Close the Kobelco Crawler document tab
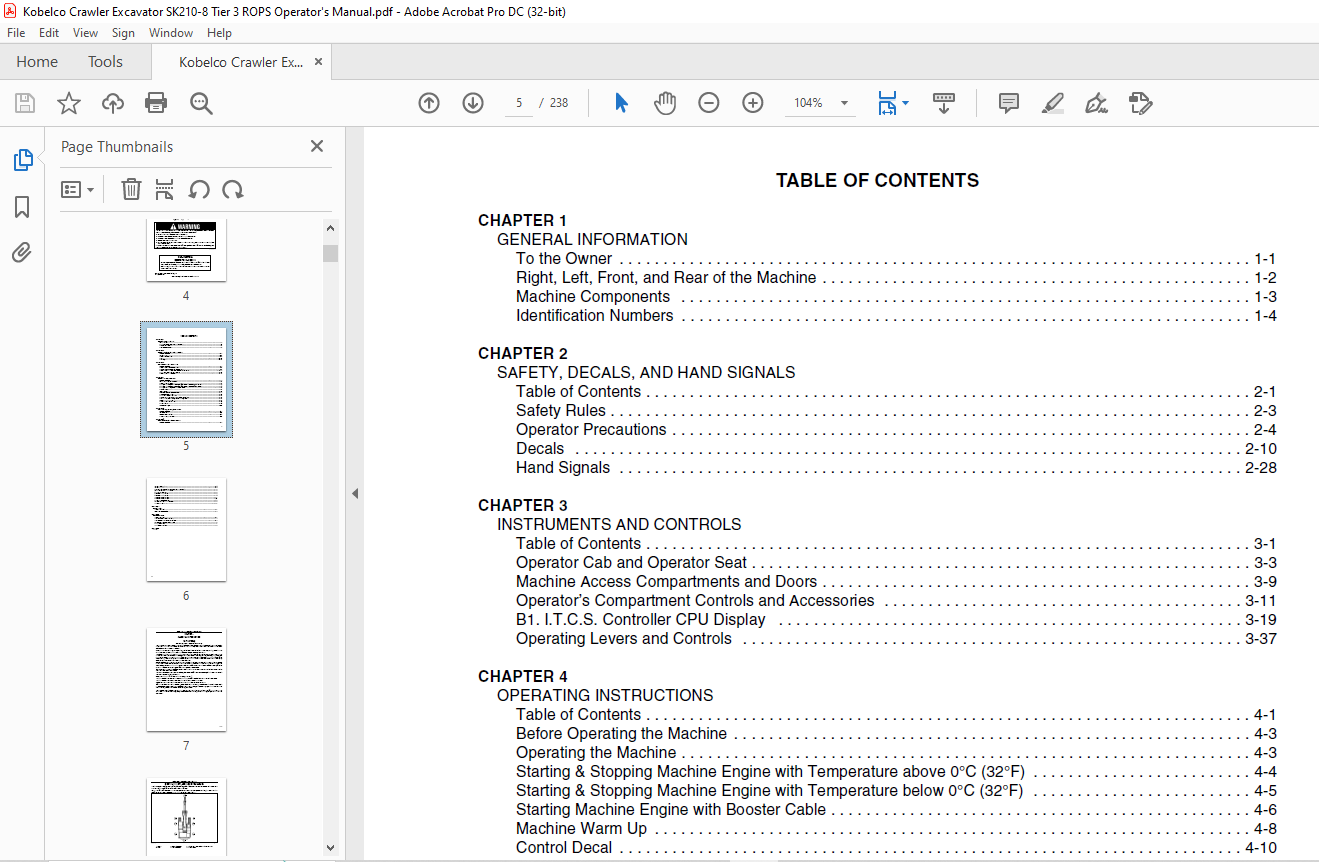 coord(318,62)
